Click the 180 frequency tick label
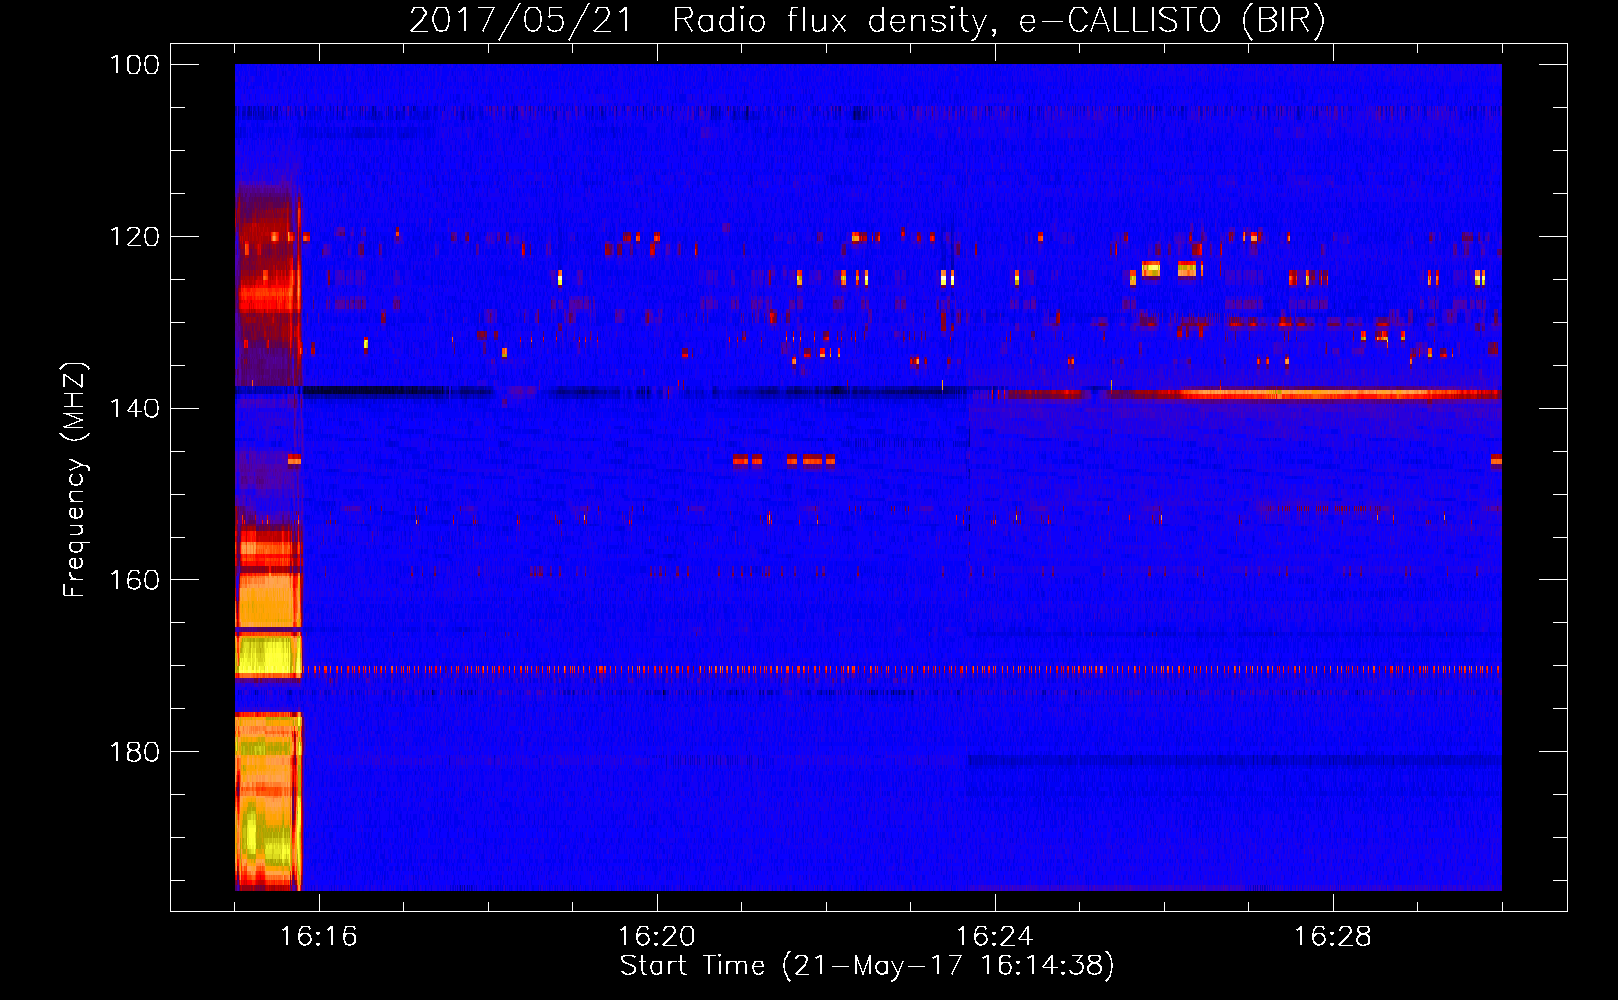This screenshot has width=1618, height=1000. [x=135, y=752]
